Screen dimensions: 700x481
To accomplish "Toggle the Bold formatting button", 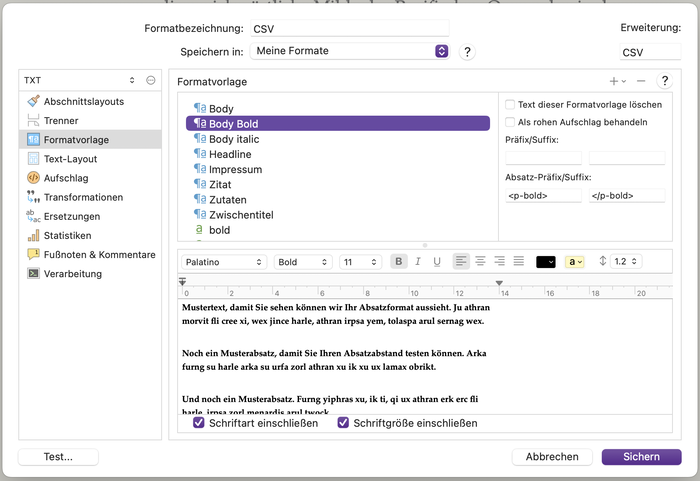I will click(x=399, y=261).
